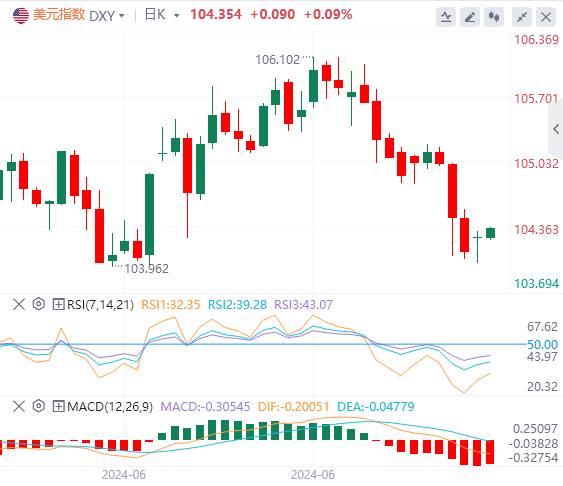Collapse fullscreen with the shrink arrows icon
563x486 pixels.
522,17
